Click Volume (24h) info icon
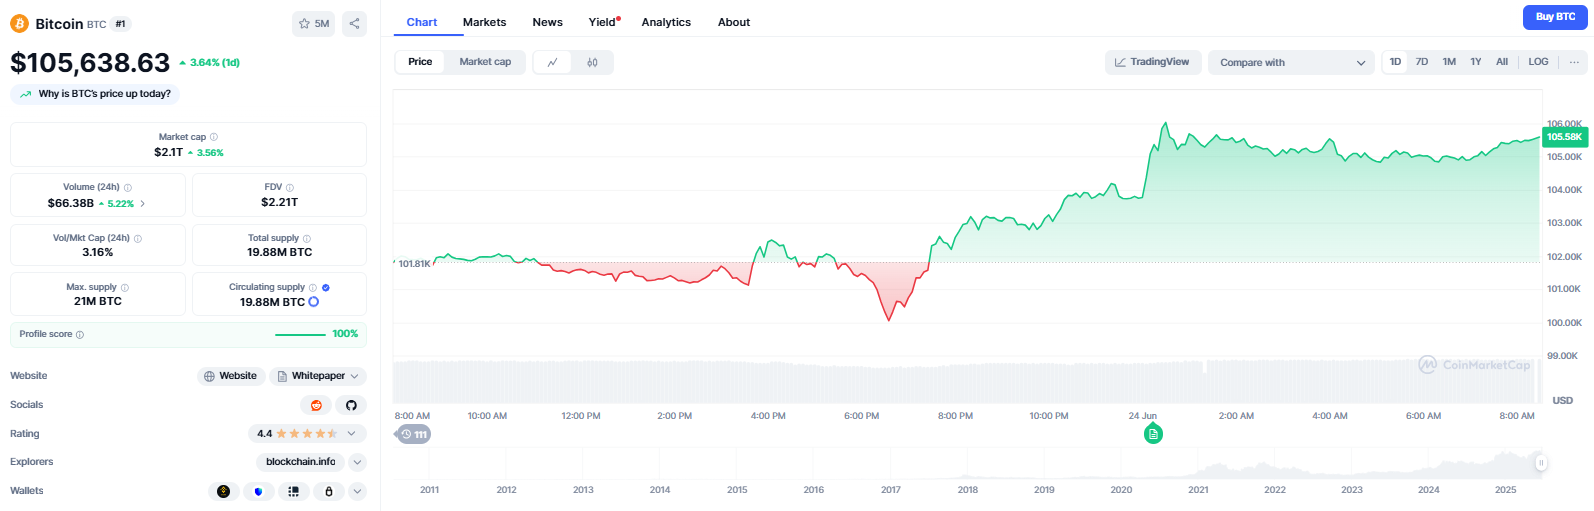1594x511 pixels. (128, 187)
